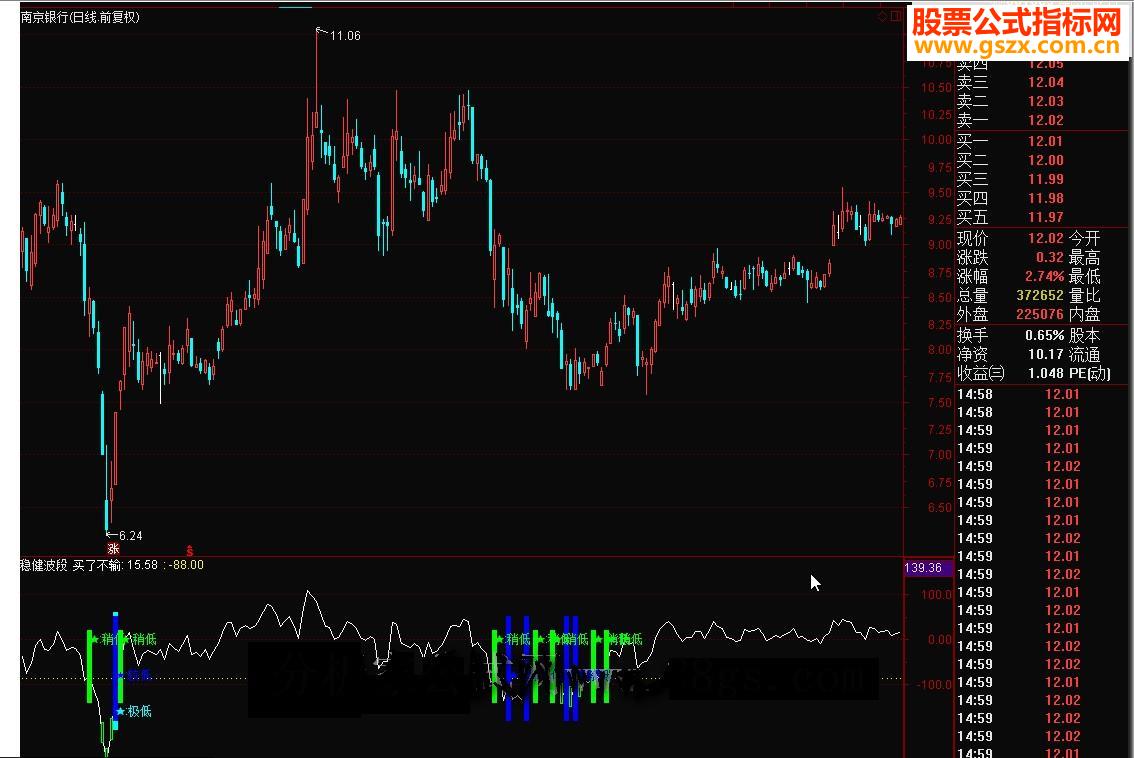
Task: Click the red $ marker icon
Action: (189, 550)
